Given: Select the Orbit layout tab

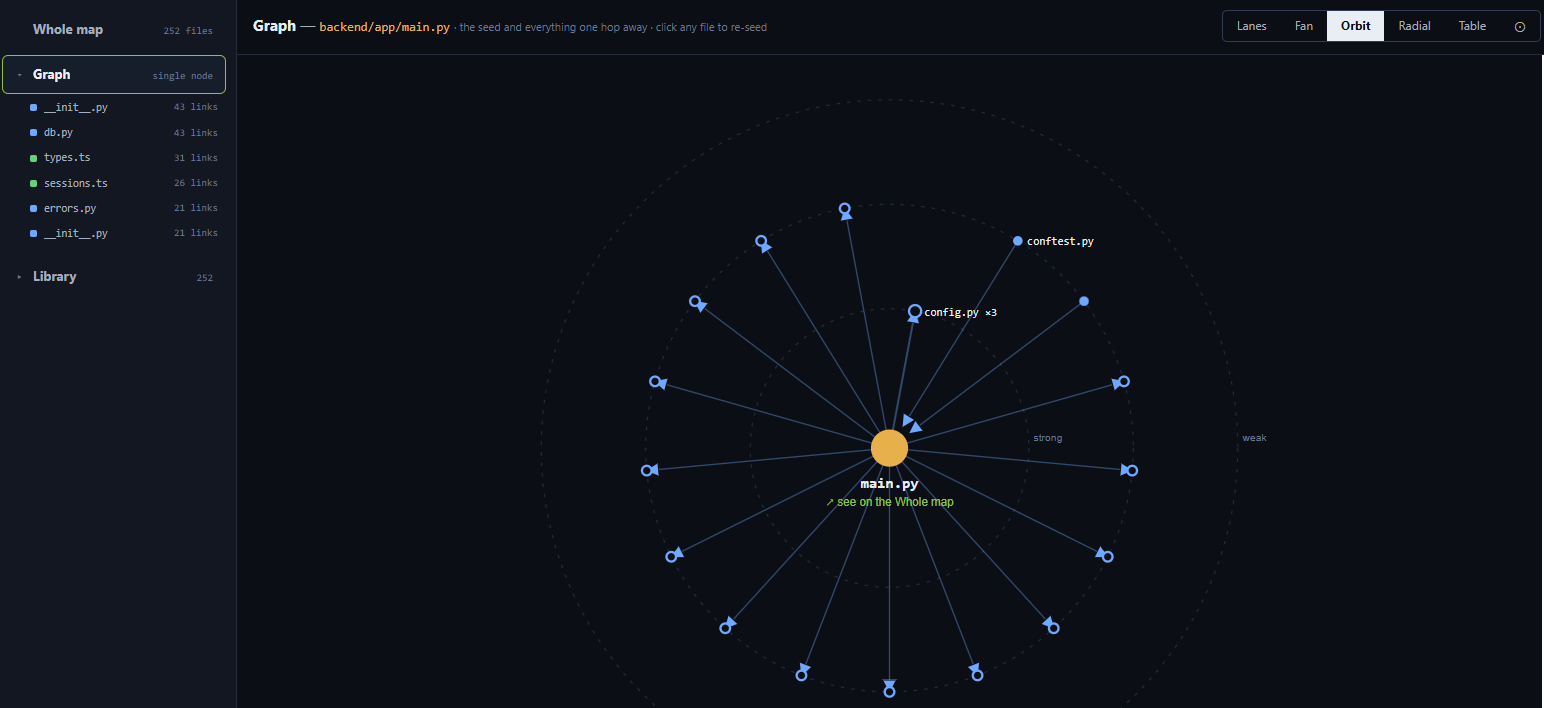Looking at the screenshot, I should click(x=1355, y=26).
